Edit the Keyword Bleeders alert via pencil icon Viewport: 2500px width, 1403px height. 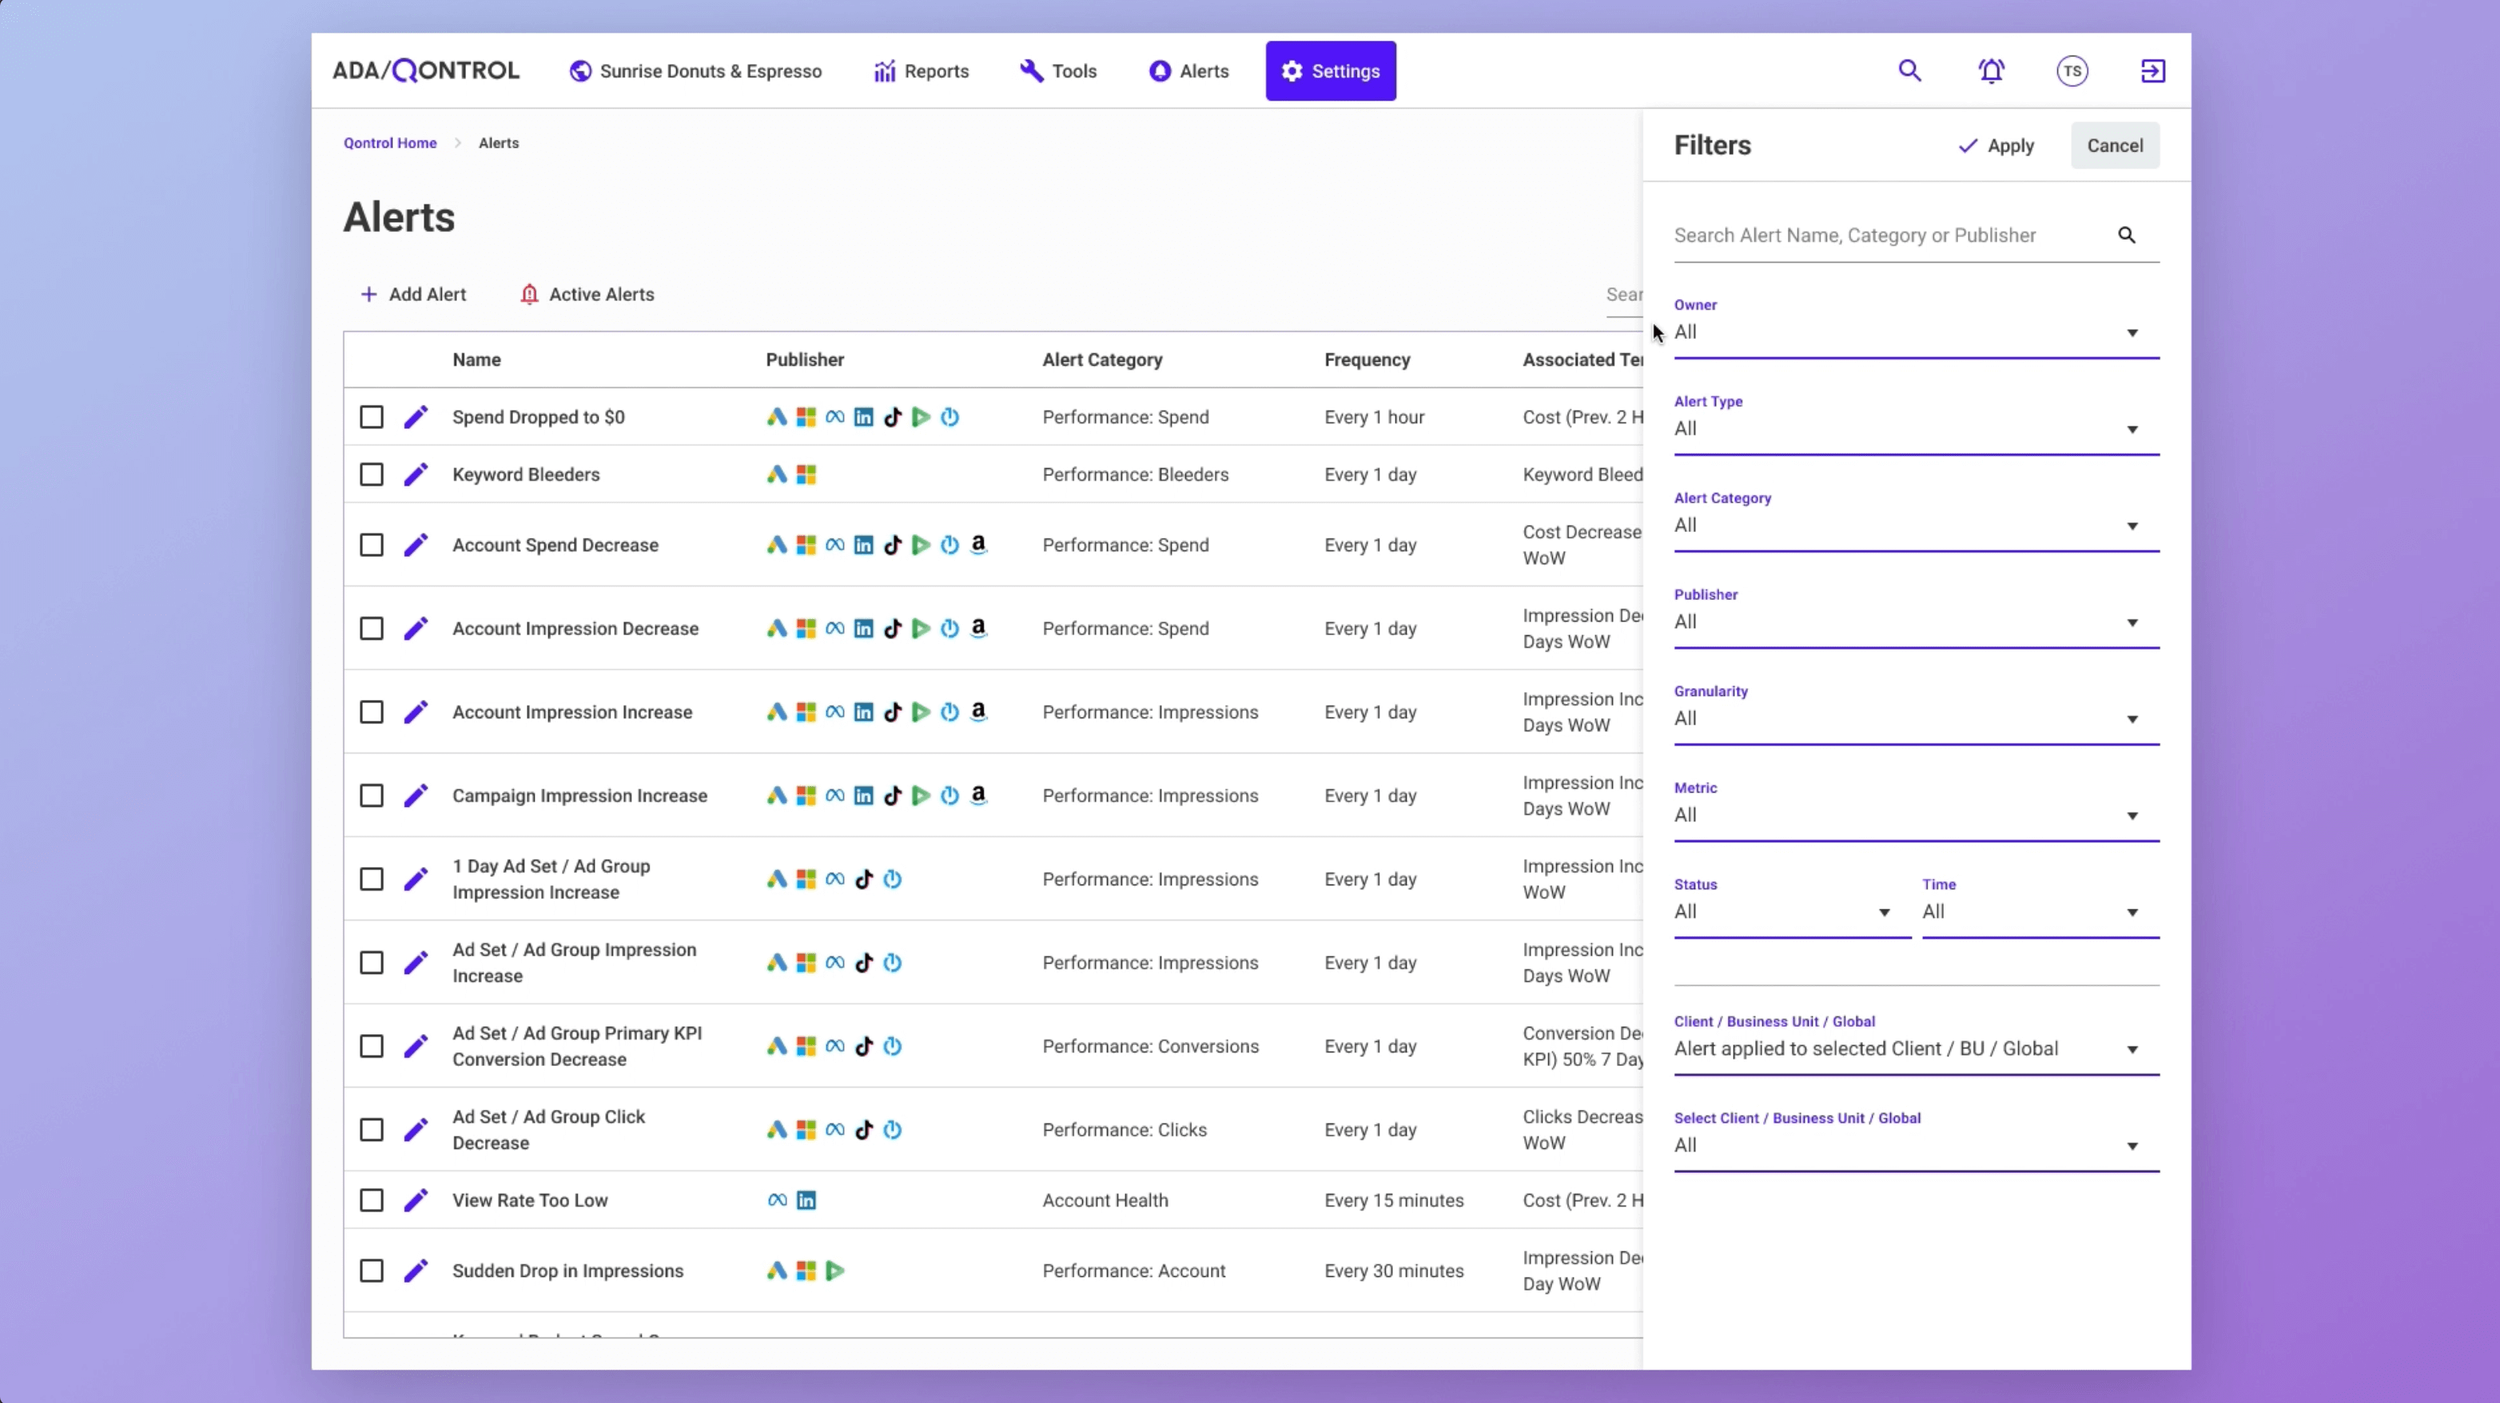pyautogui.click(x=415, y=474)
